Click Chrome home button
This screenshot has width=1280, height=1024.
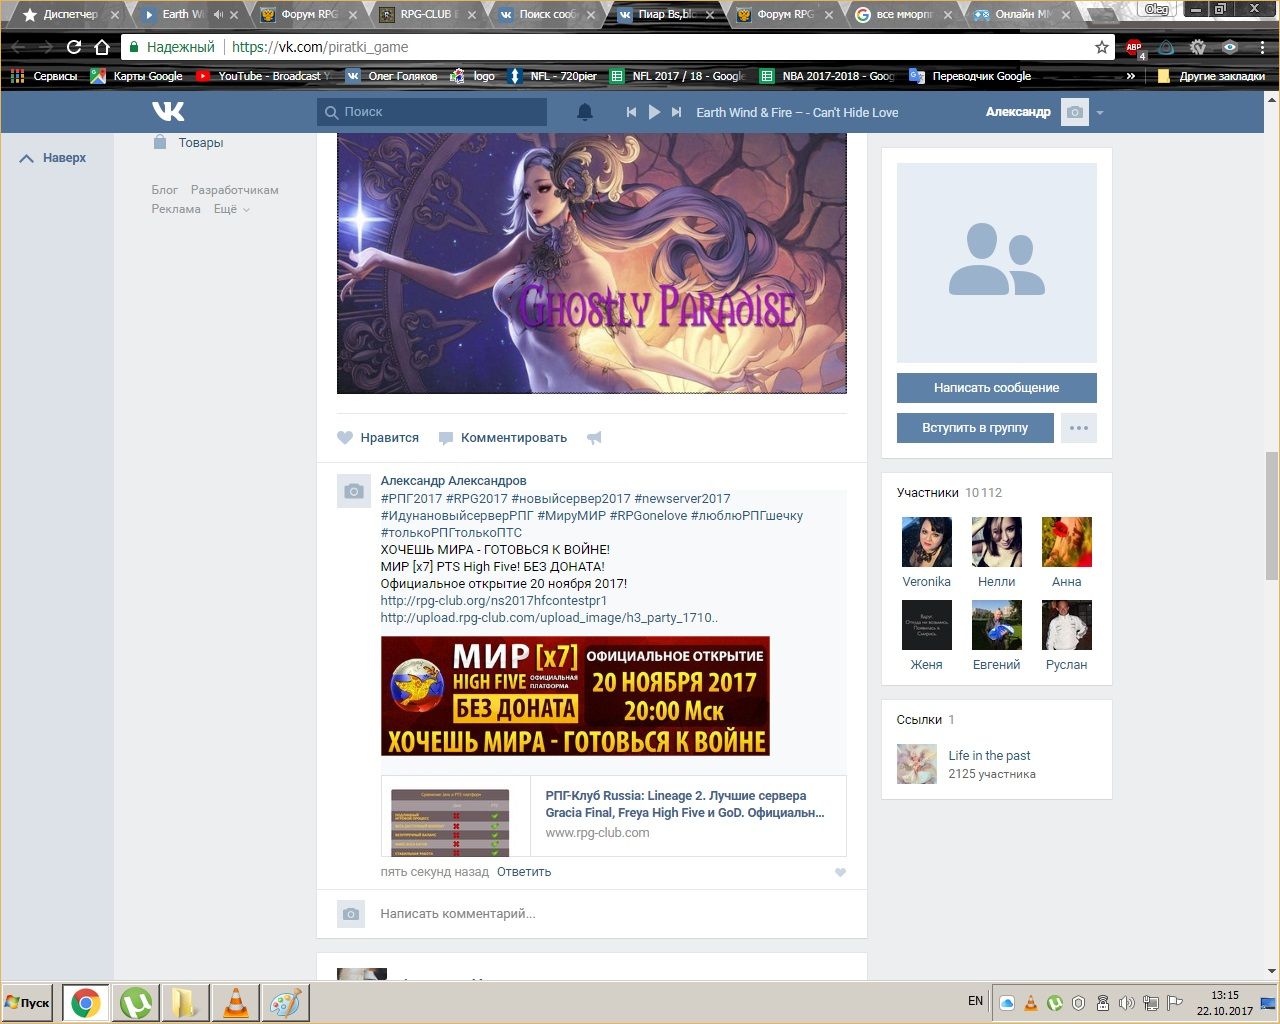coord(102,47)
